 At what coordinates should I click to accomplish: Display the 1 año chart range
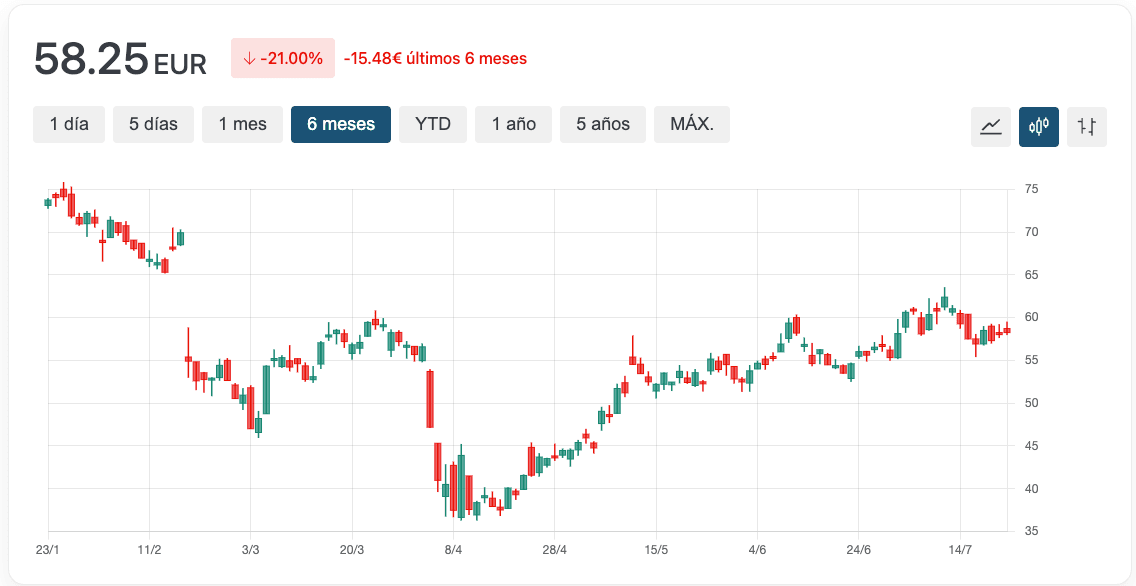coord(513,124)
